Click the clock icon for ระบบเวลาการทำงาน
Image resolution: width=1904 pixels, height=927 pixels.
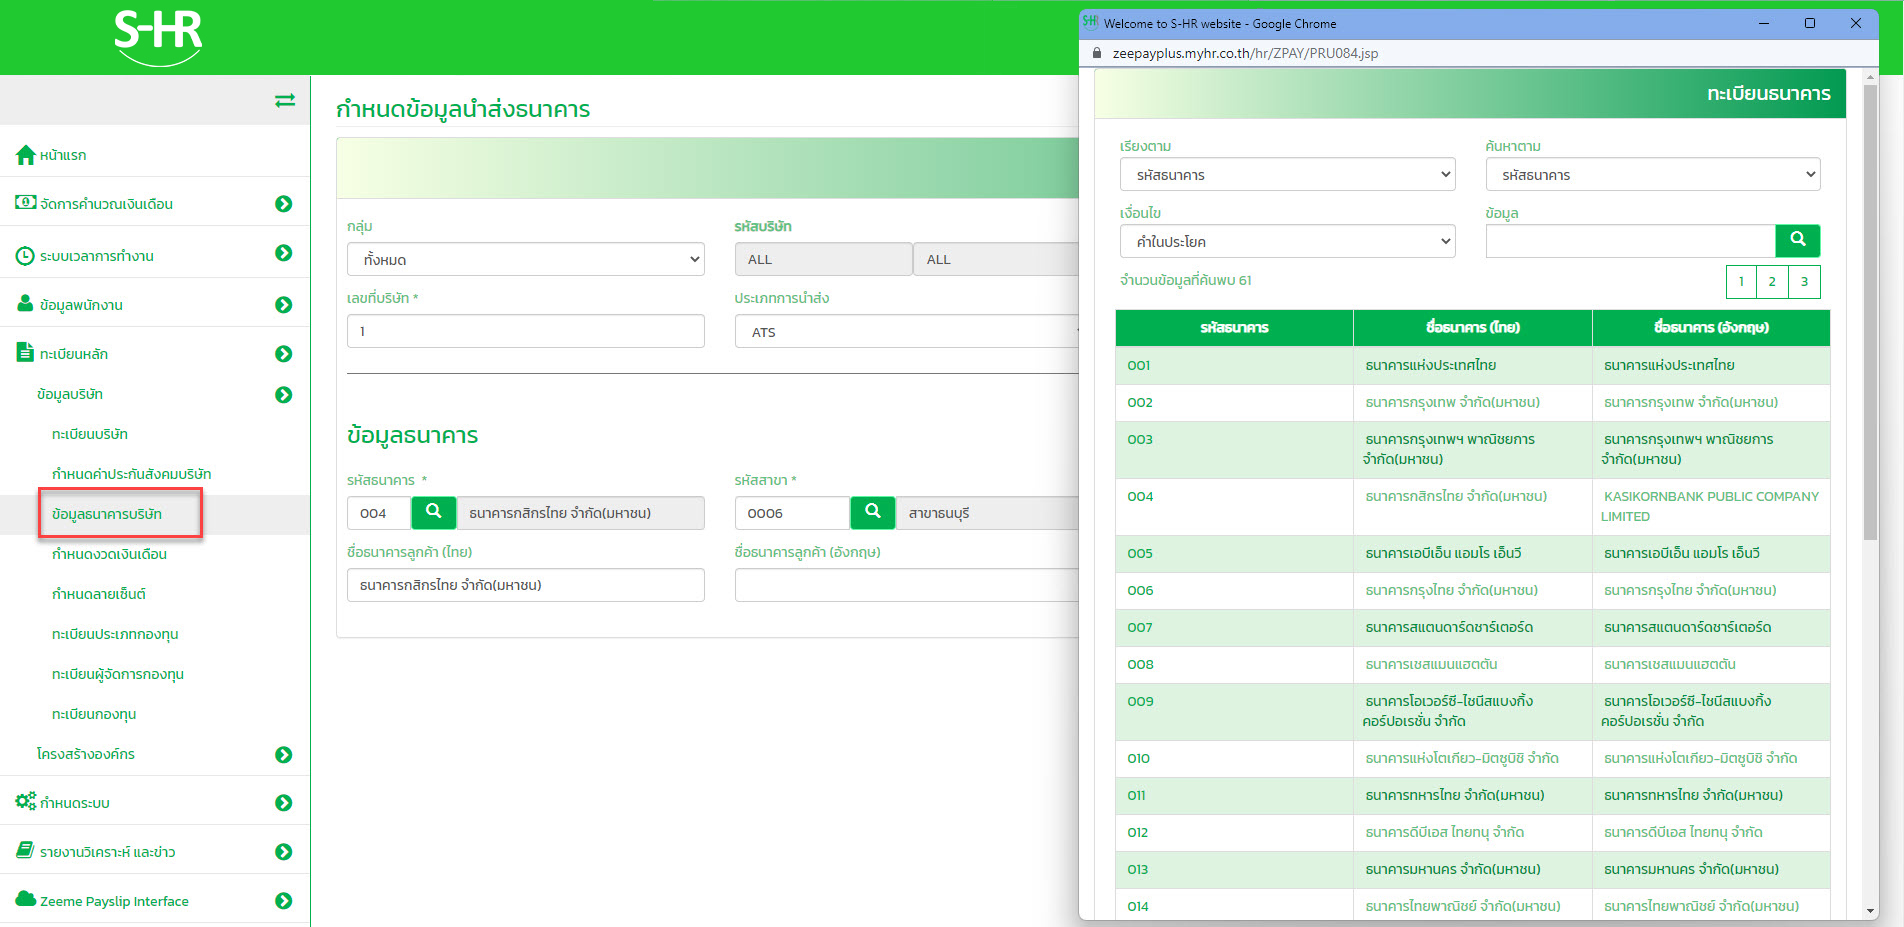point(24,255)
